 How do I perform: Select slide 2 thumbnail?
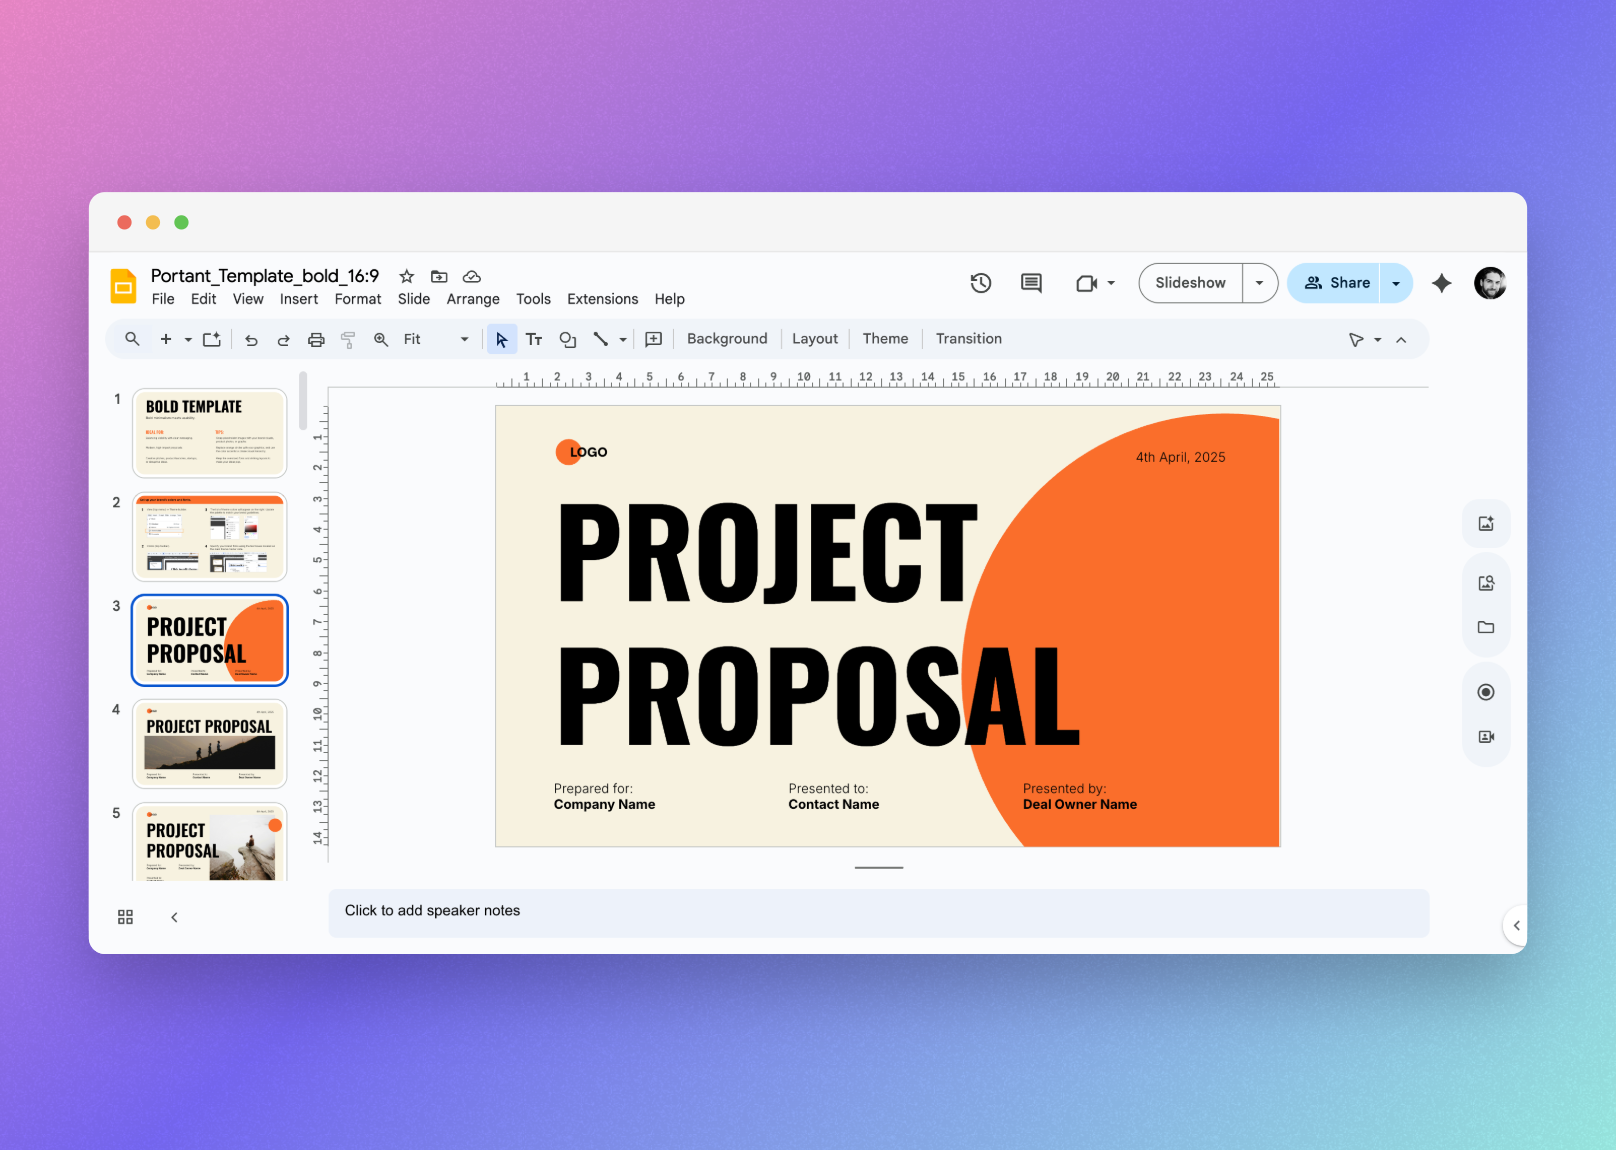[x=210, y=537]
